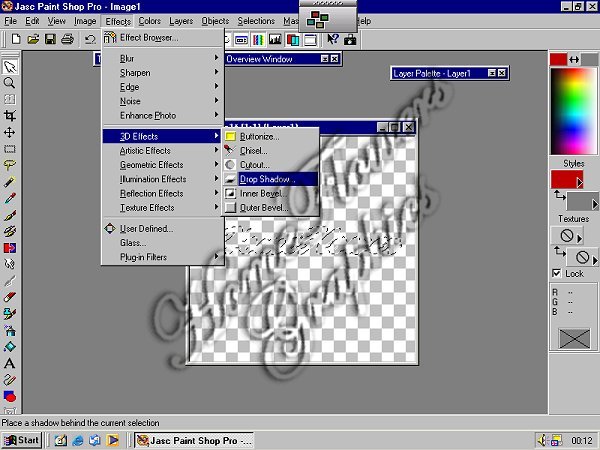Select the Paint Brush tool
This screenshot has width=600, height=450.
[x=10, y=215]
